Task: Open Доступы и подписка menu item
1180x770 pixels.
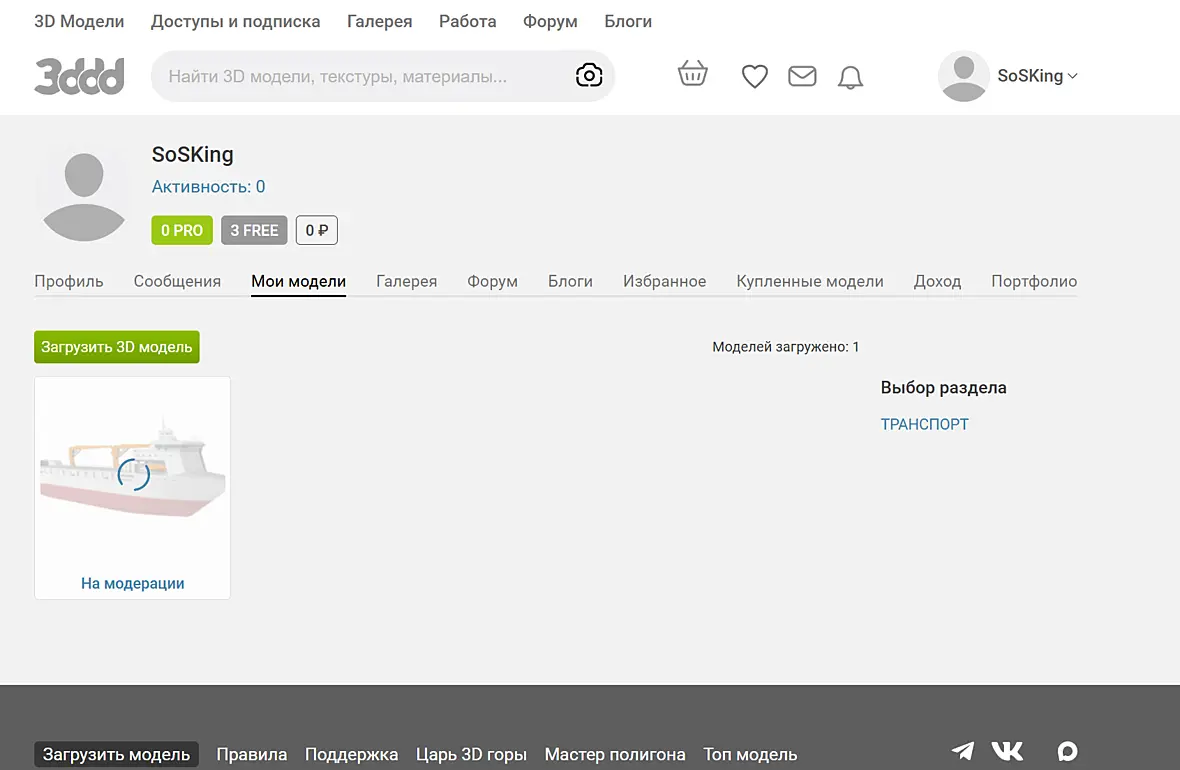Action: pyautogui.click(x=236, y=22)
